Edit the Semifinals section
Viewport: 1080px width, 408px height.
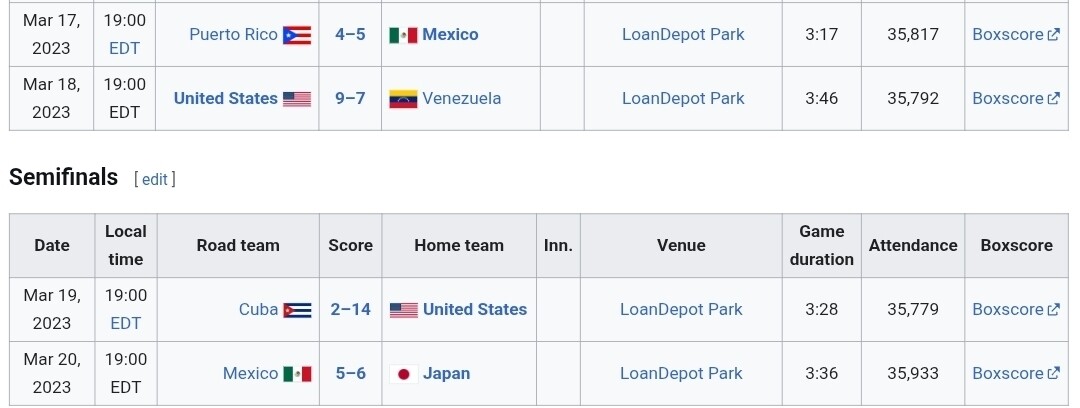(x=155, y=179)
